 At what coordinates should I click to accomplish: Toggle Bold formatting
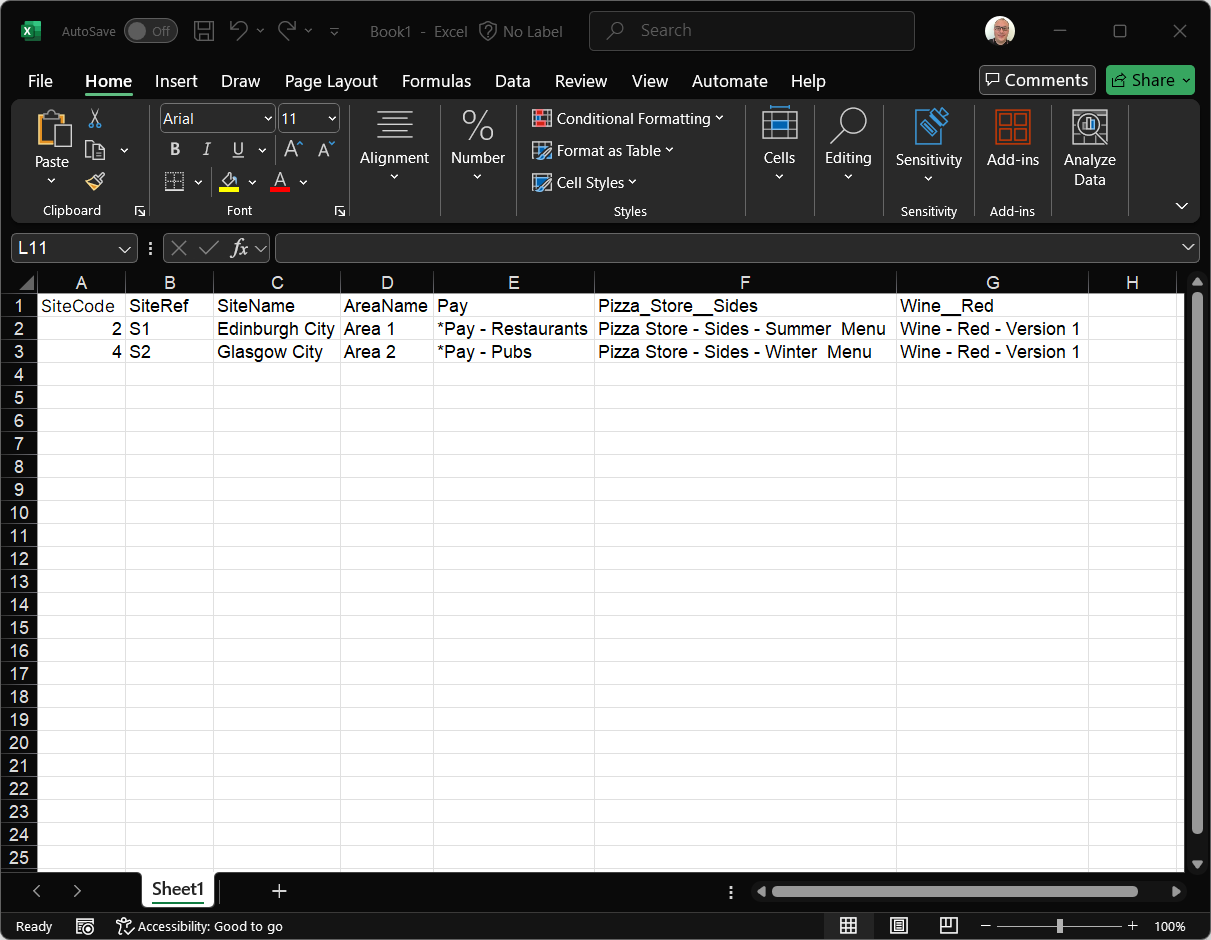(175, 150)
